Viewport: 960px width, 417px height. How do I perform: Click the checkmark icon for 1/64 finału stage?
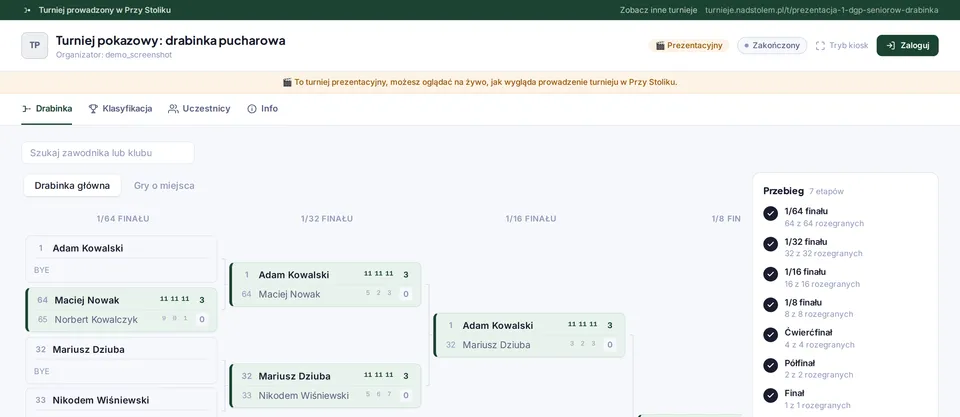coord(770,213)
